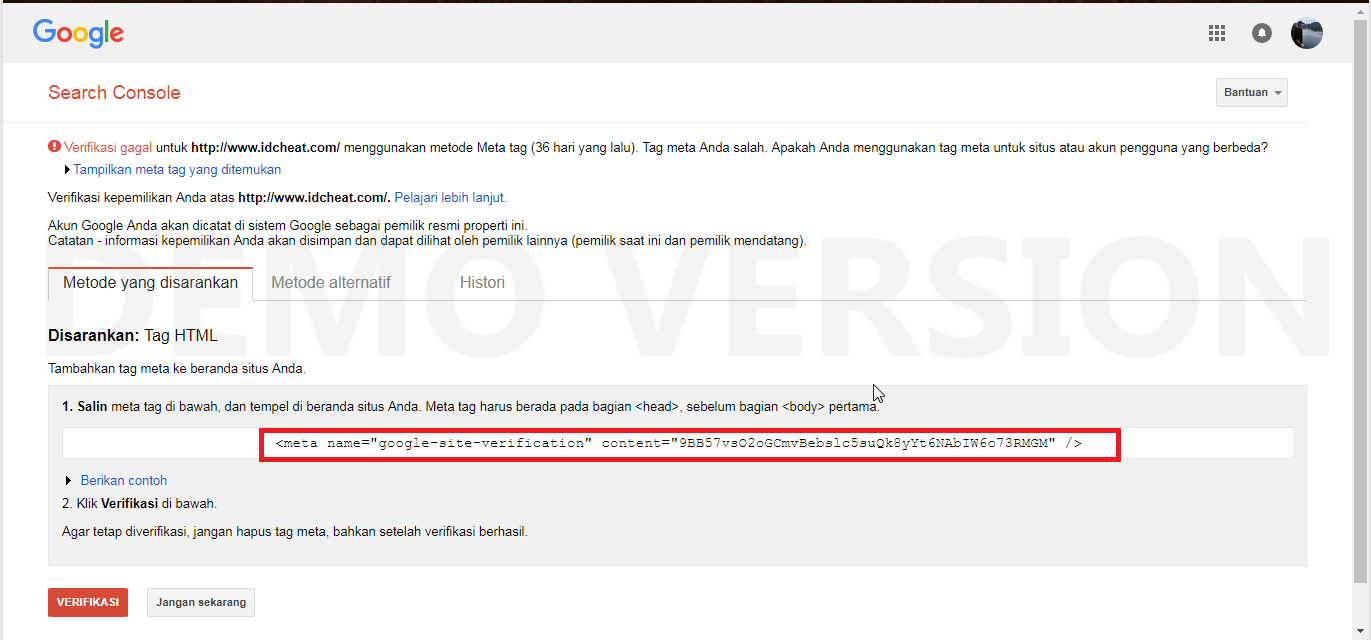
Task: Open the Bantuan help dropdown
Action: 1252,92
